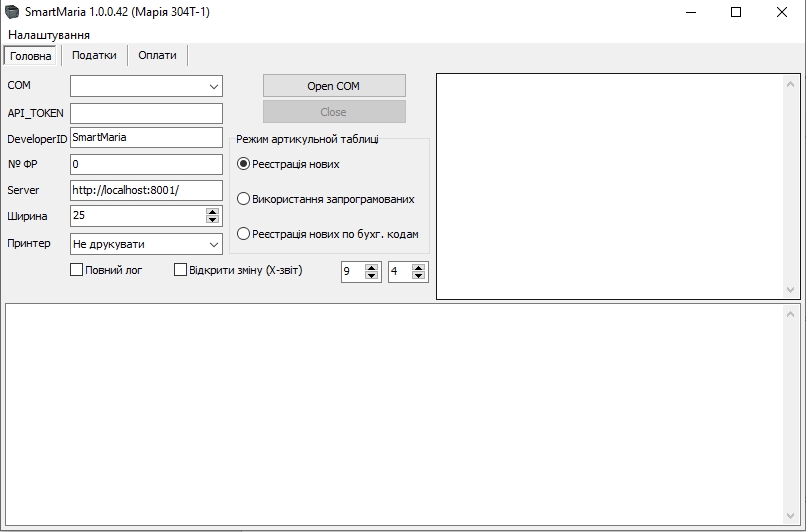Toggle Відкрити зміну (X-звіт) checkbox

pyautogui.click(x=181, y=270)
